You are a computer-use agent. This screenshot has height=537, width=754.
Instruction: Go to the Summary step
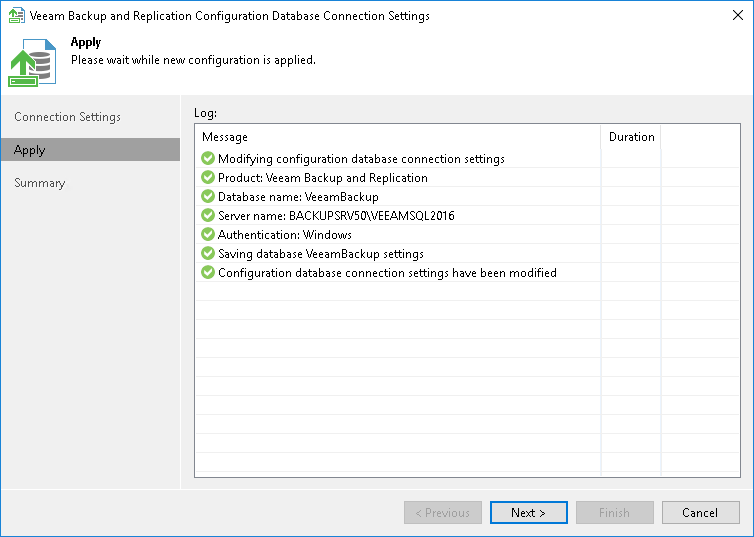[40, 183]
